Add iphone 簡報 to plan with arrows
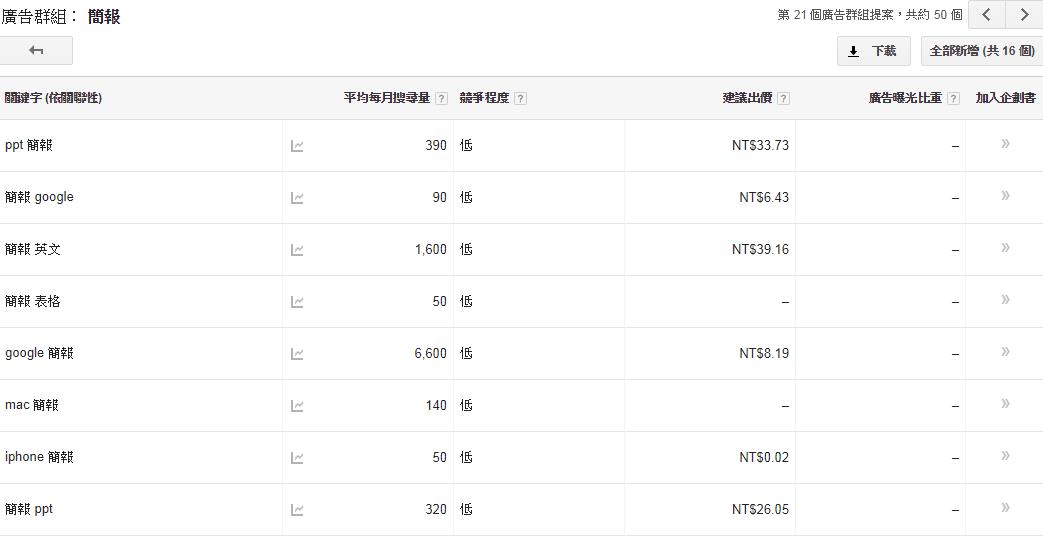Image resolution: width=1043 pixels, height=537 pixels. (x=1005, y=456)
